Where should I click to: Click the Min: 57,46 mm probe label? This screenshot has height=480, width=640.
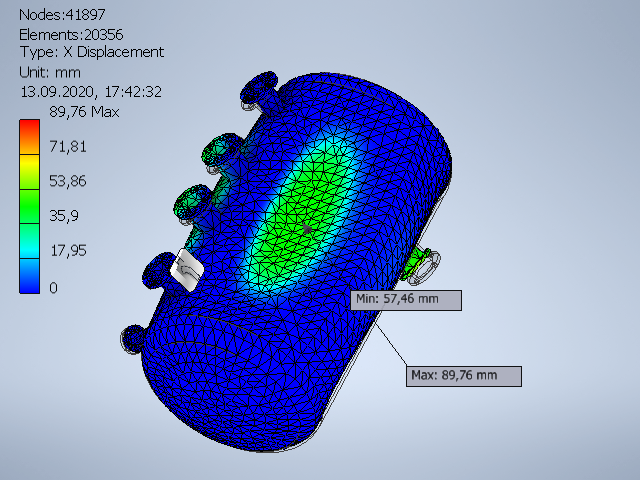[406, 300]
